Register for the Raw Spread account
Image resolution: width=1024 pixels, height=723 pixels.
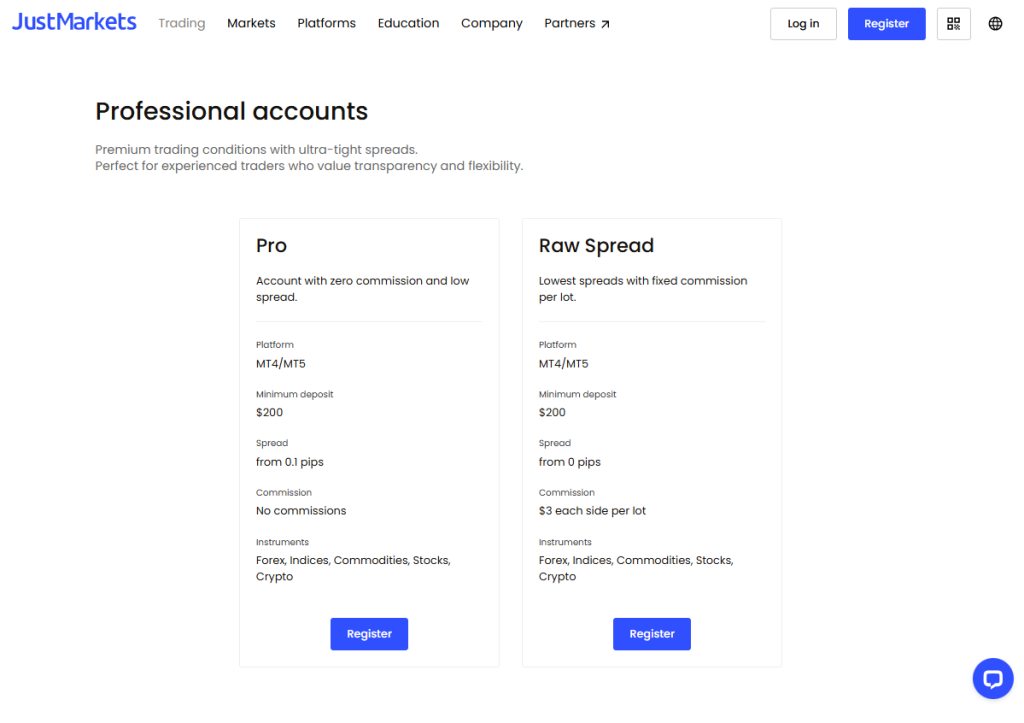tap(651, 634)
